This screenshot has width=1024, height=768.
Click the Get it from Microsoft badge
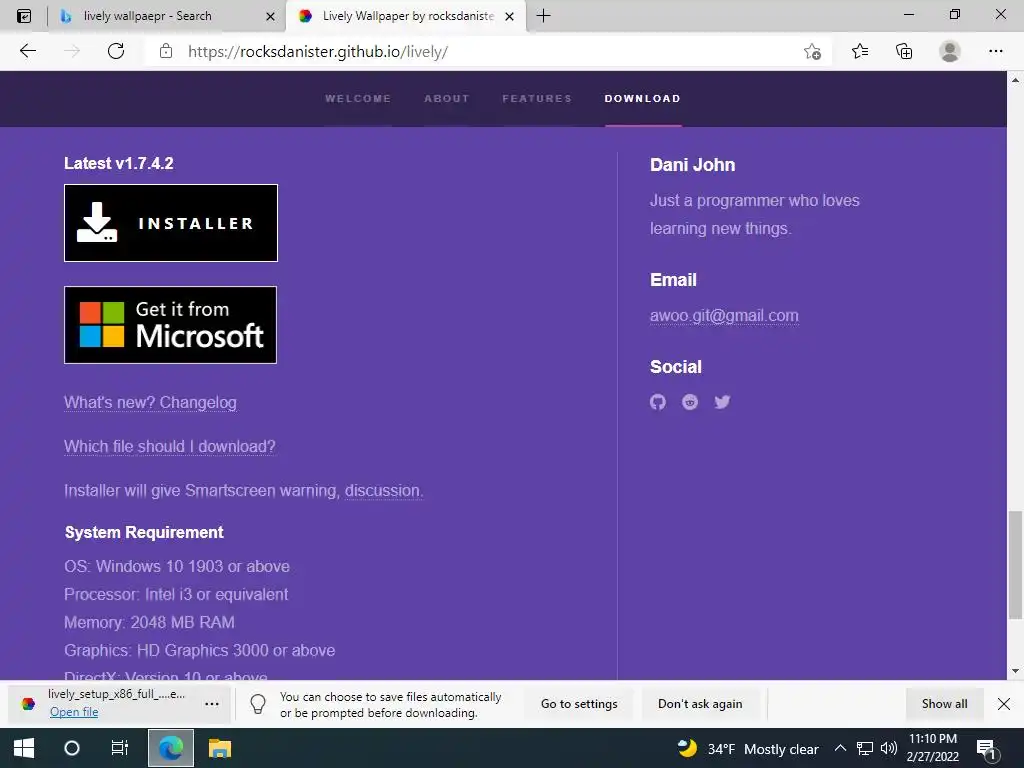[x=170, y=325]
